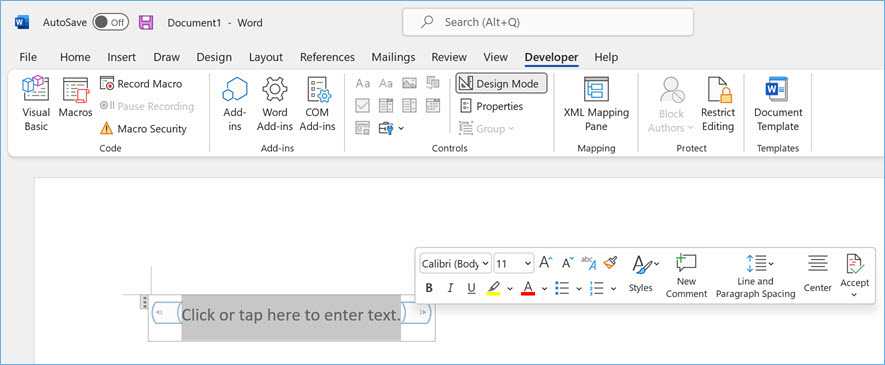
Task: Switch to the Insert tab
Action: click(x=121, y=57)
